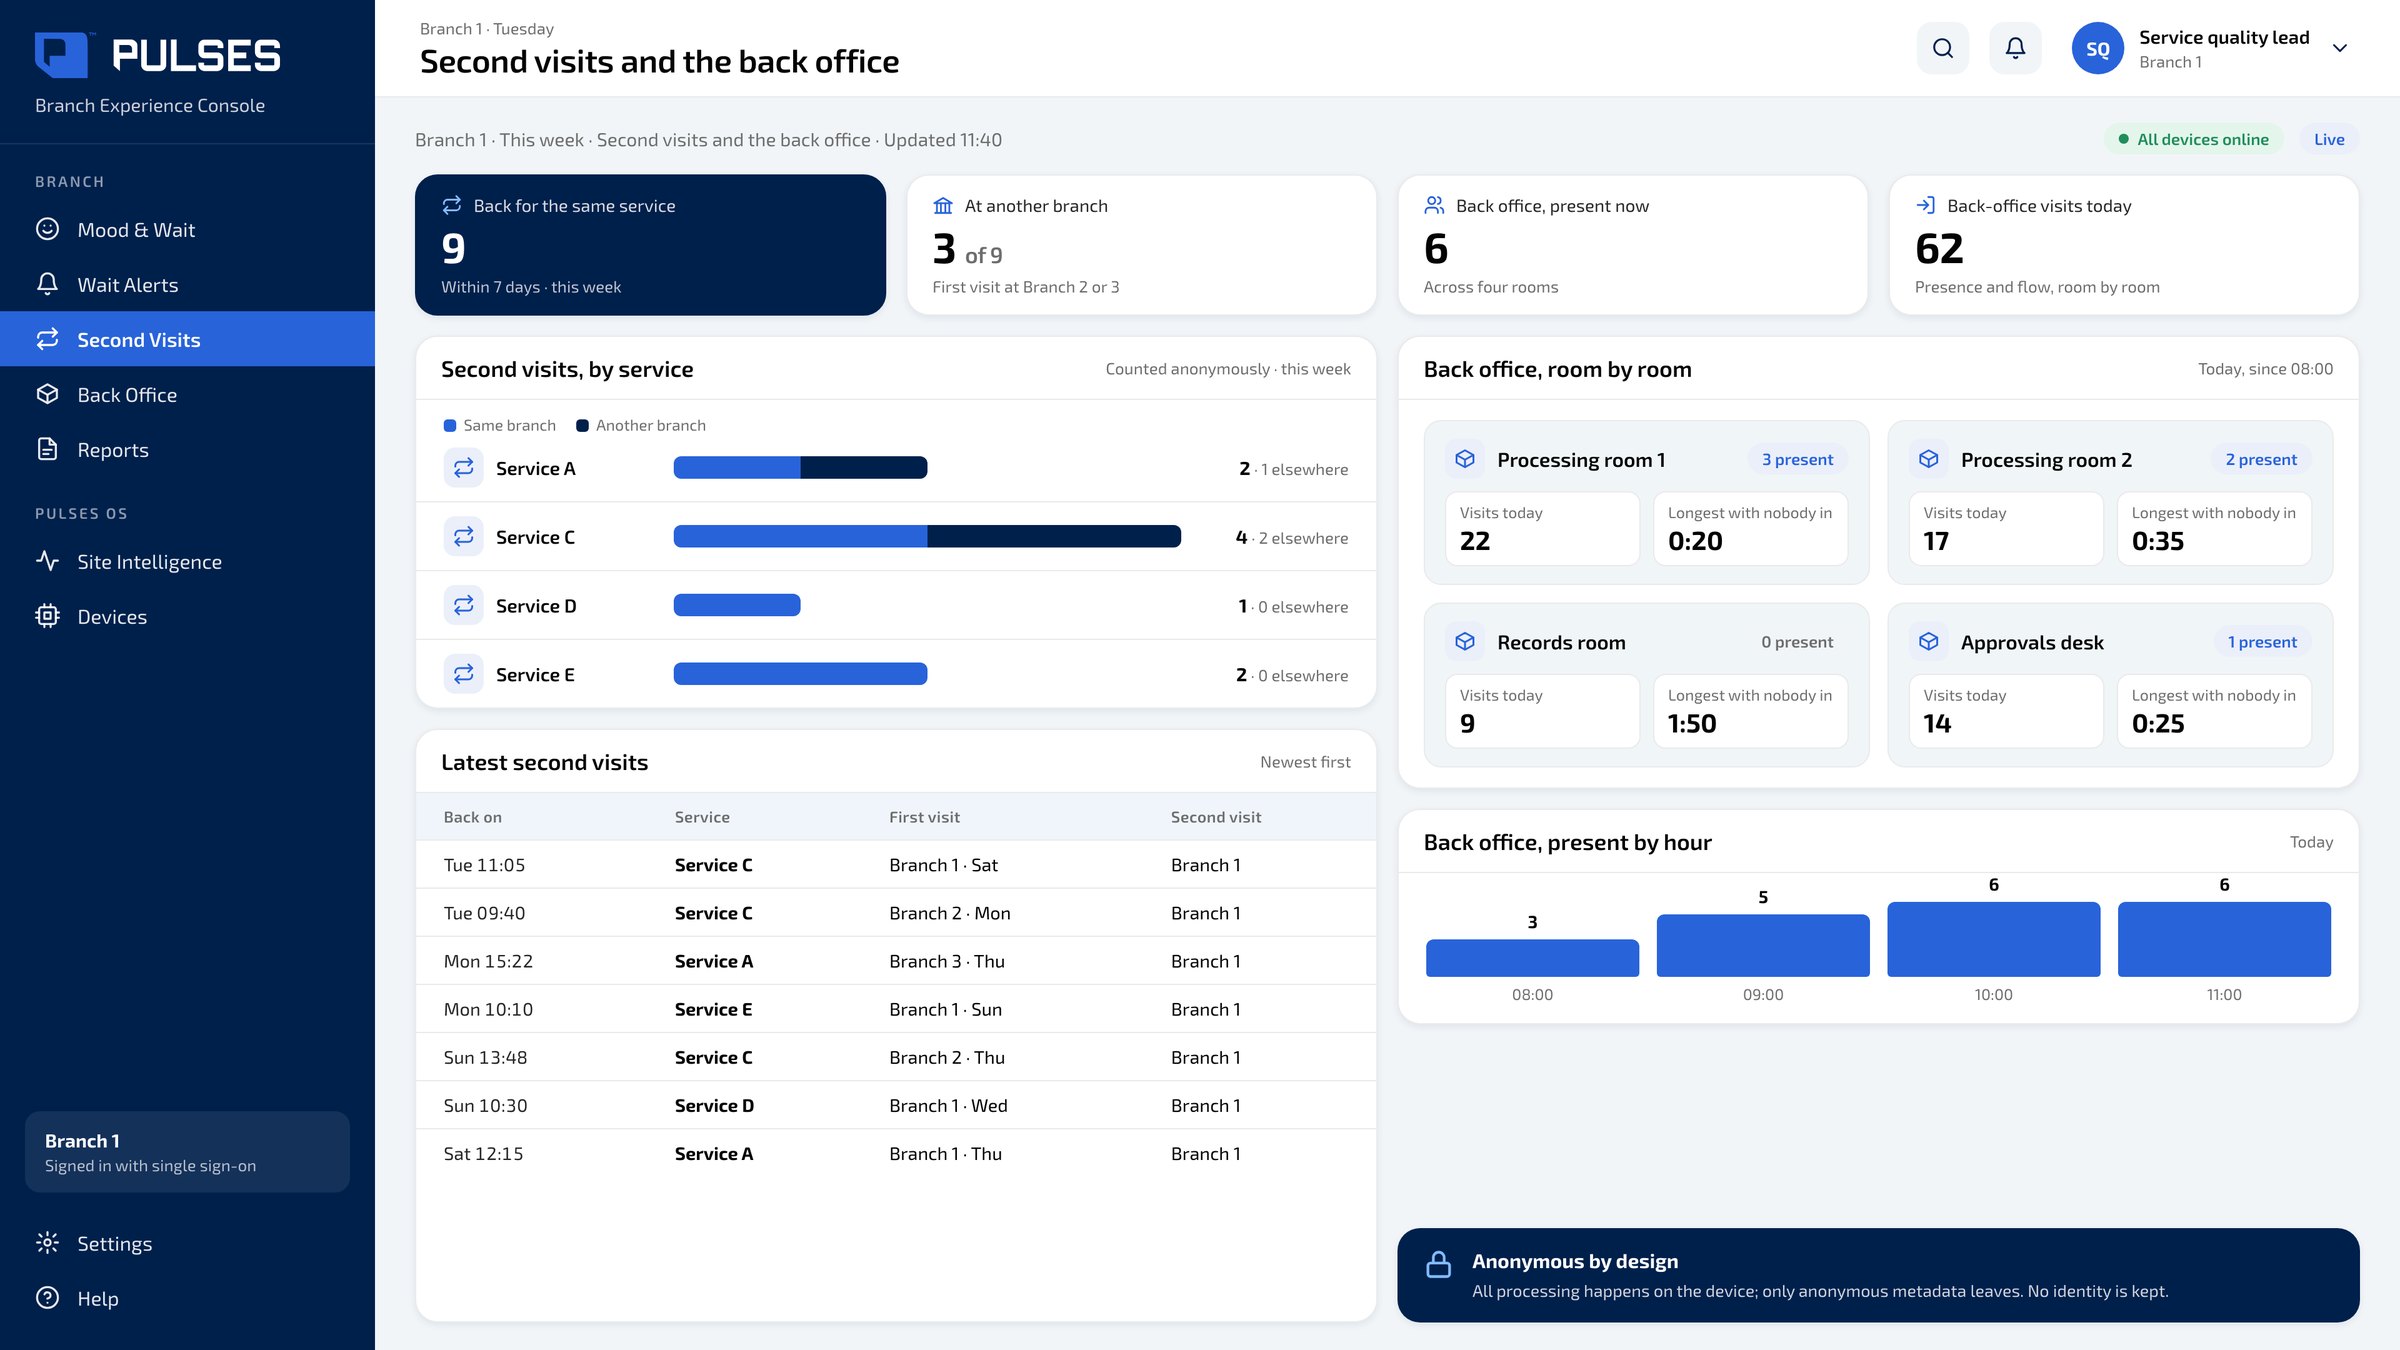Click the 08:00 bar in present by hour chart
The height and width of the screenshot is (1350, 2400).
pyautogui.click(x=1532, y=958)
